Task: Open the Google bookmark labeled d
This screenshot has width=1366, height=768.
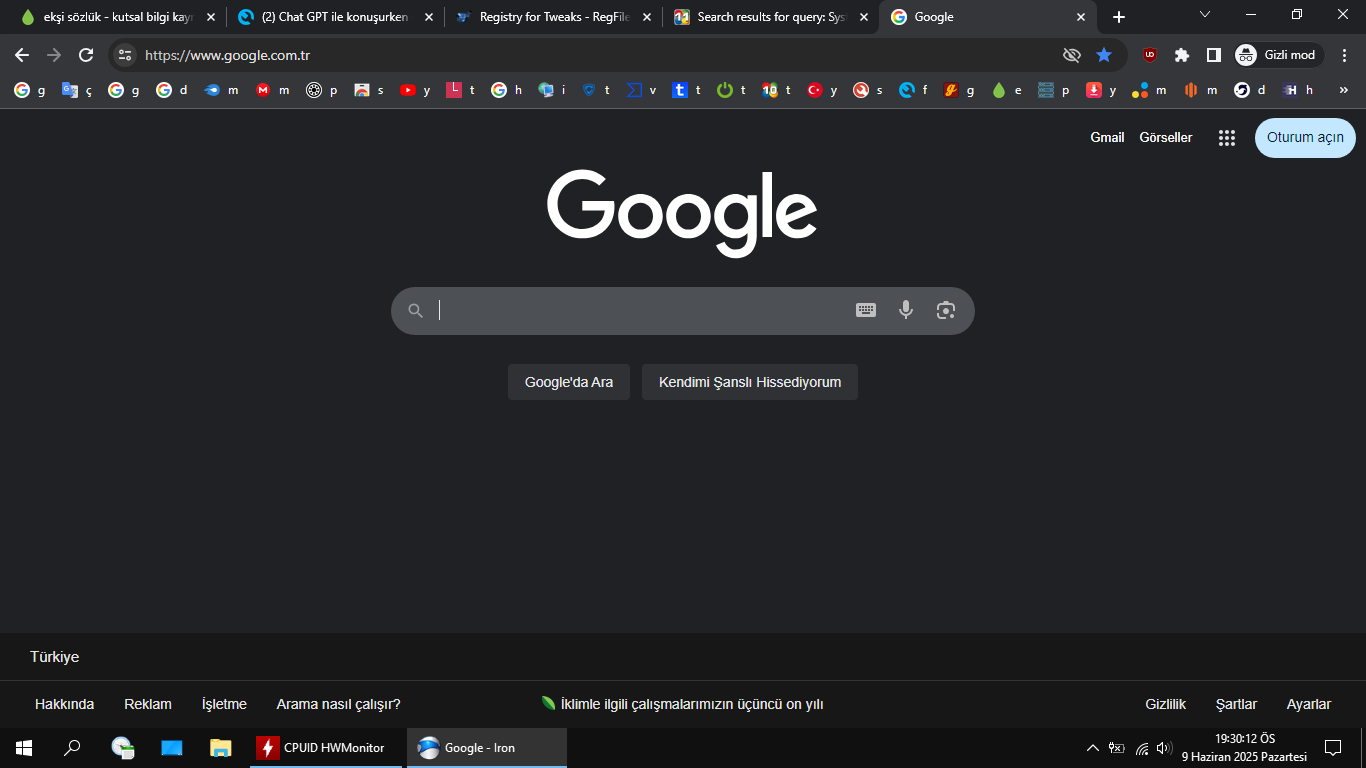Action: pos(172,90)
